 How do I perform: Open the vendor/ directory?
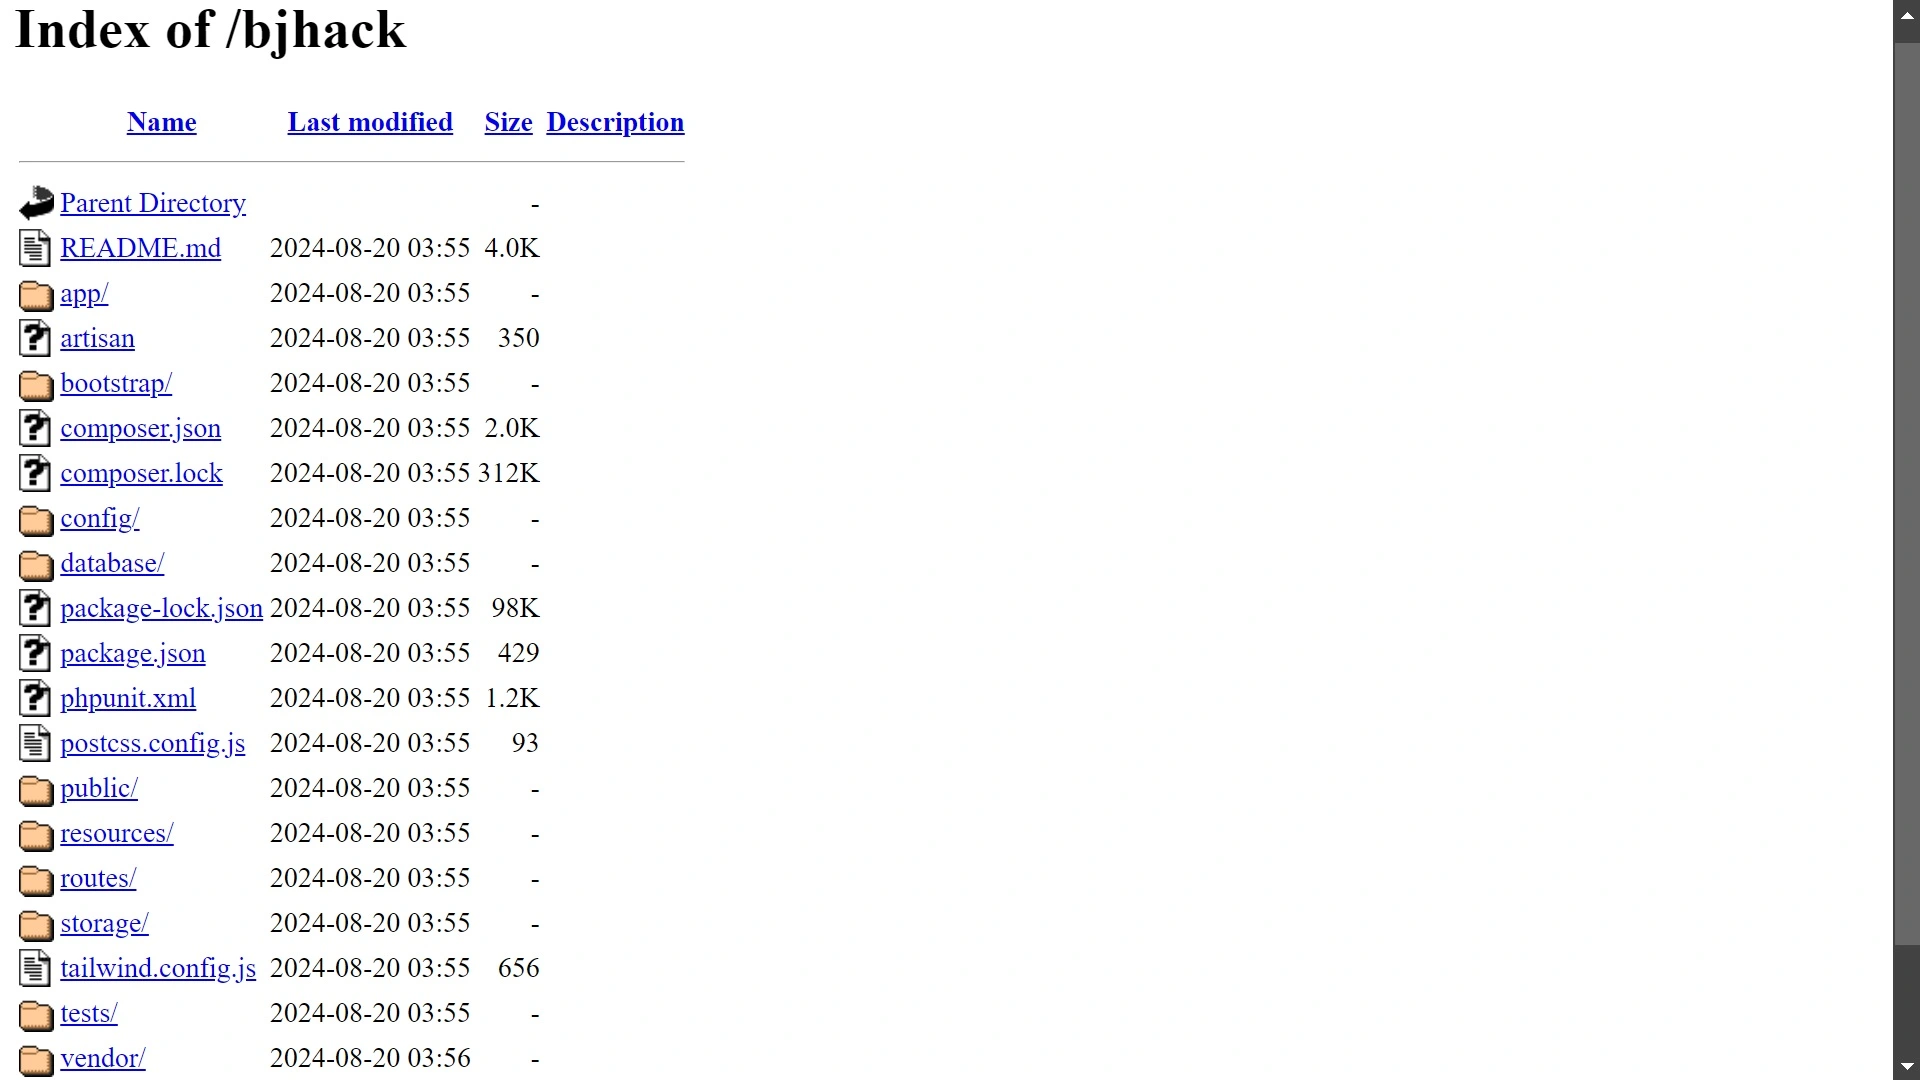tap(102, 1058)
